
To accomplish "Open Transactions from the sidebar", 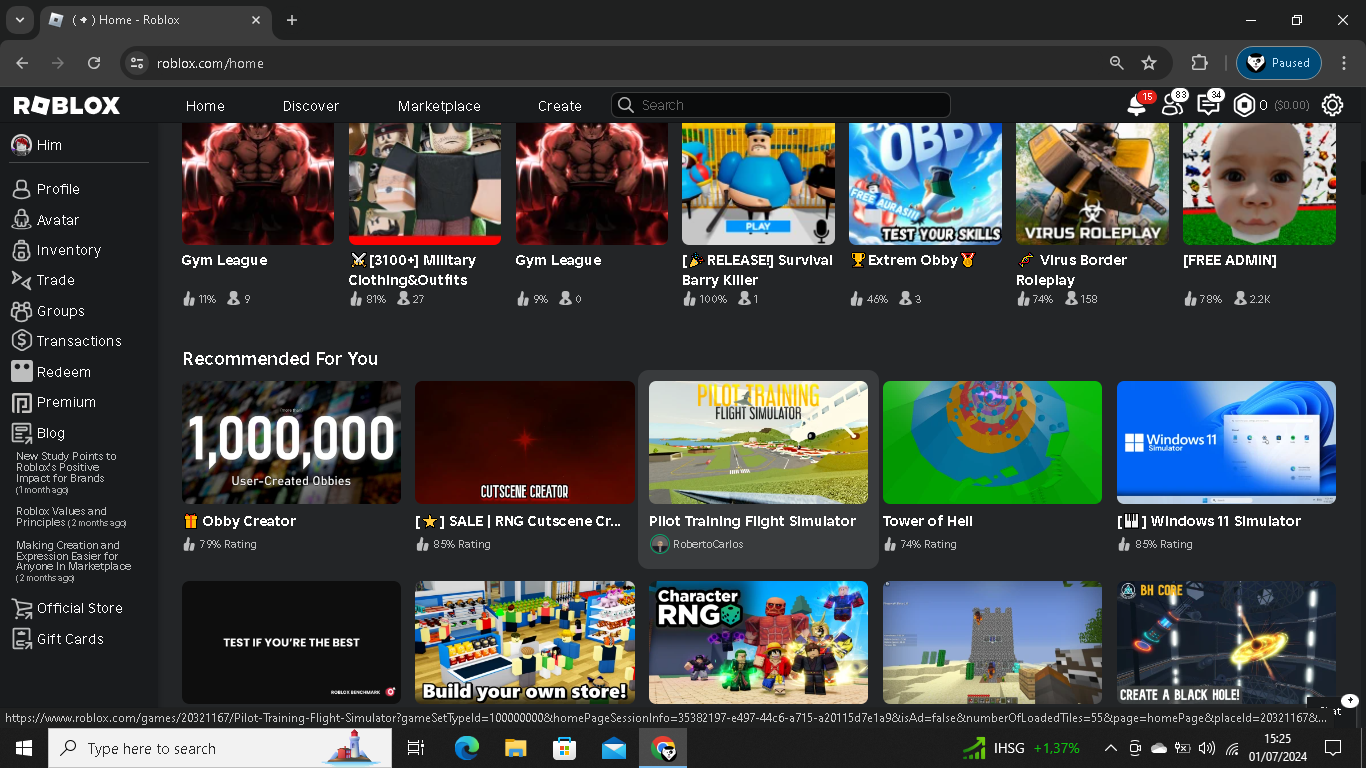I will coord(79,341).
